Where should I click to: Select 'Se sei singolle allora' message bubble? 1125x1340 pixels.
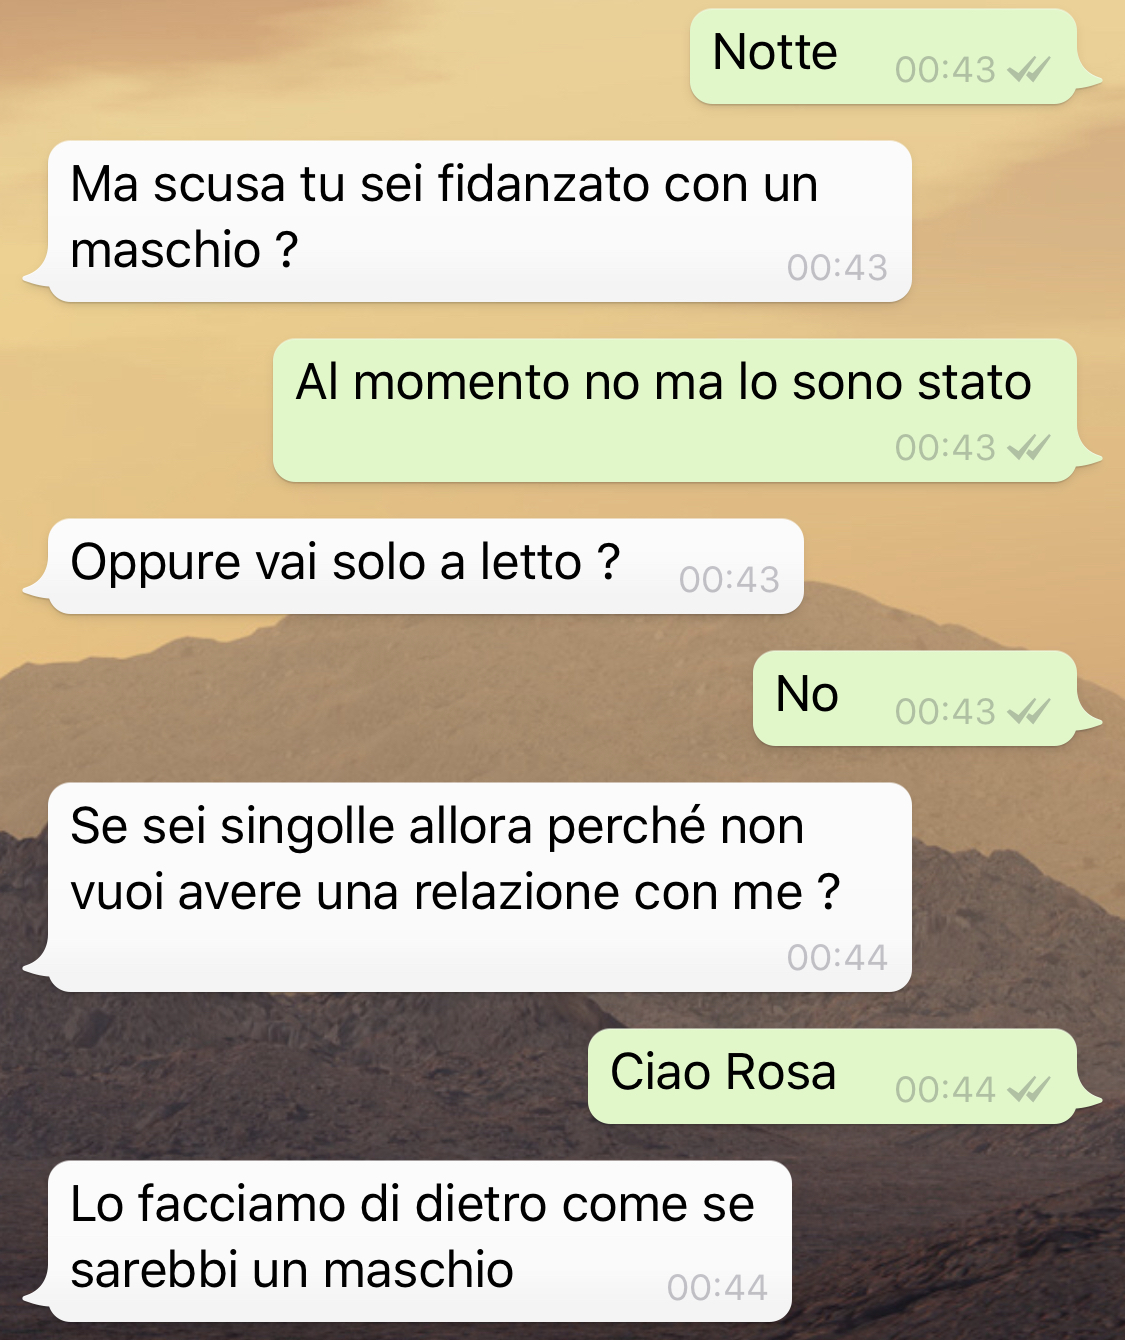480,887
